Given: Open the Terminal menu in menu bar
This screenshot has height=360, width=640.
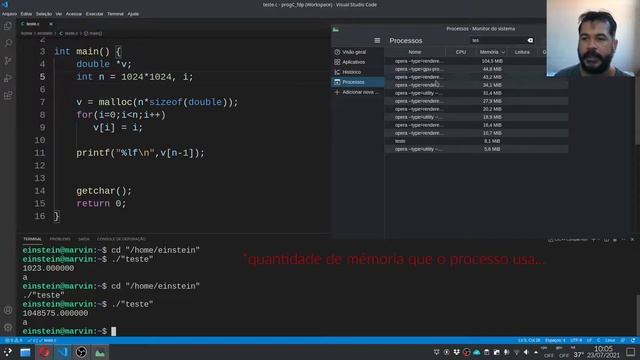Looking at the screenshot, I should (115, 14).
